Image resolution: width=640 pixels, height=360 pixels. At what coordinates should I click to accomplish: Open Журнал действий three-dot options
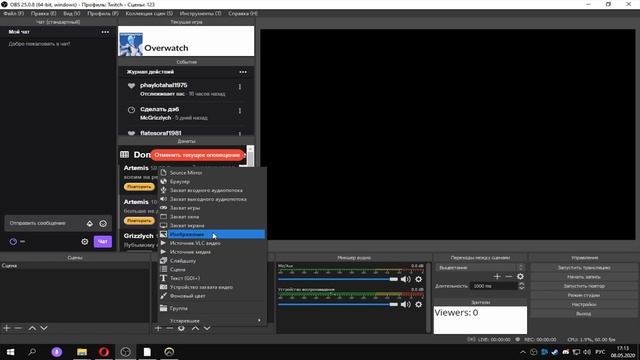coord(243,72)
